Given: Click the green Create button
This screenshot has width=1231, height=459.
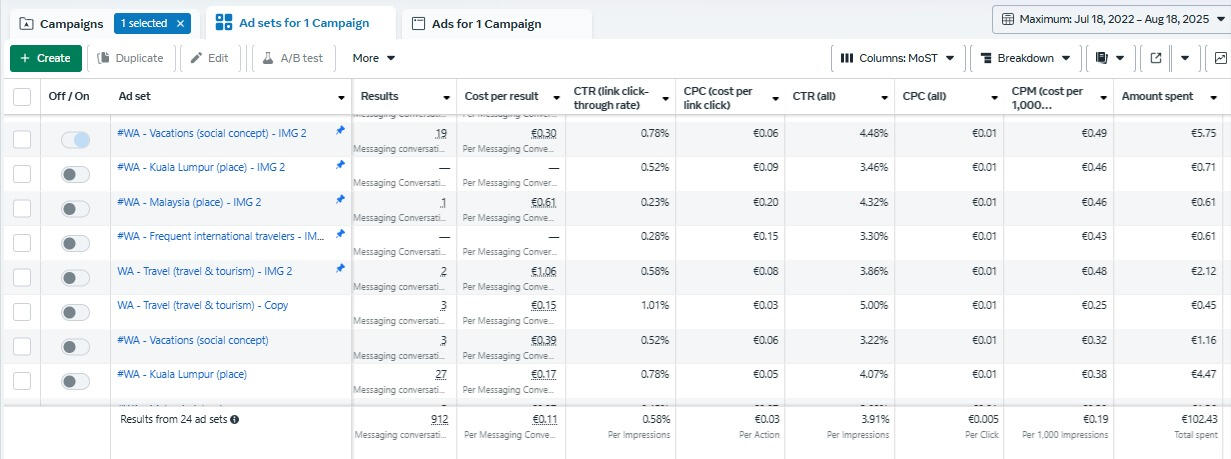Looking at the screenshot, I should 45,58.
